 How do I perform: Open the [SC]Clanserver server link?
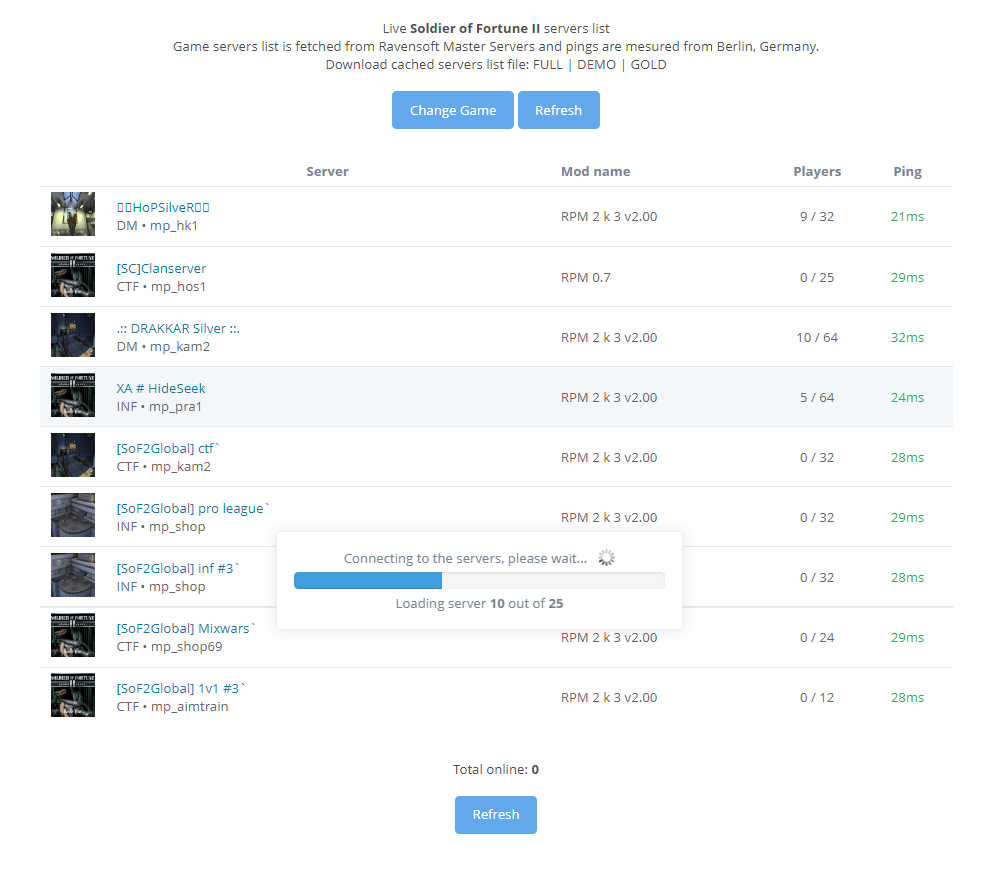161,268
